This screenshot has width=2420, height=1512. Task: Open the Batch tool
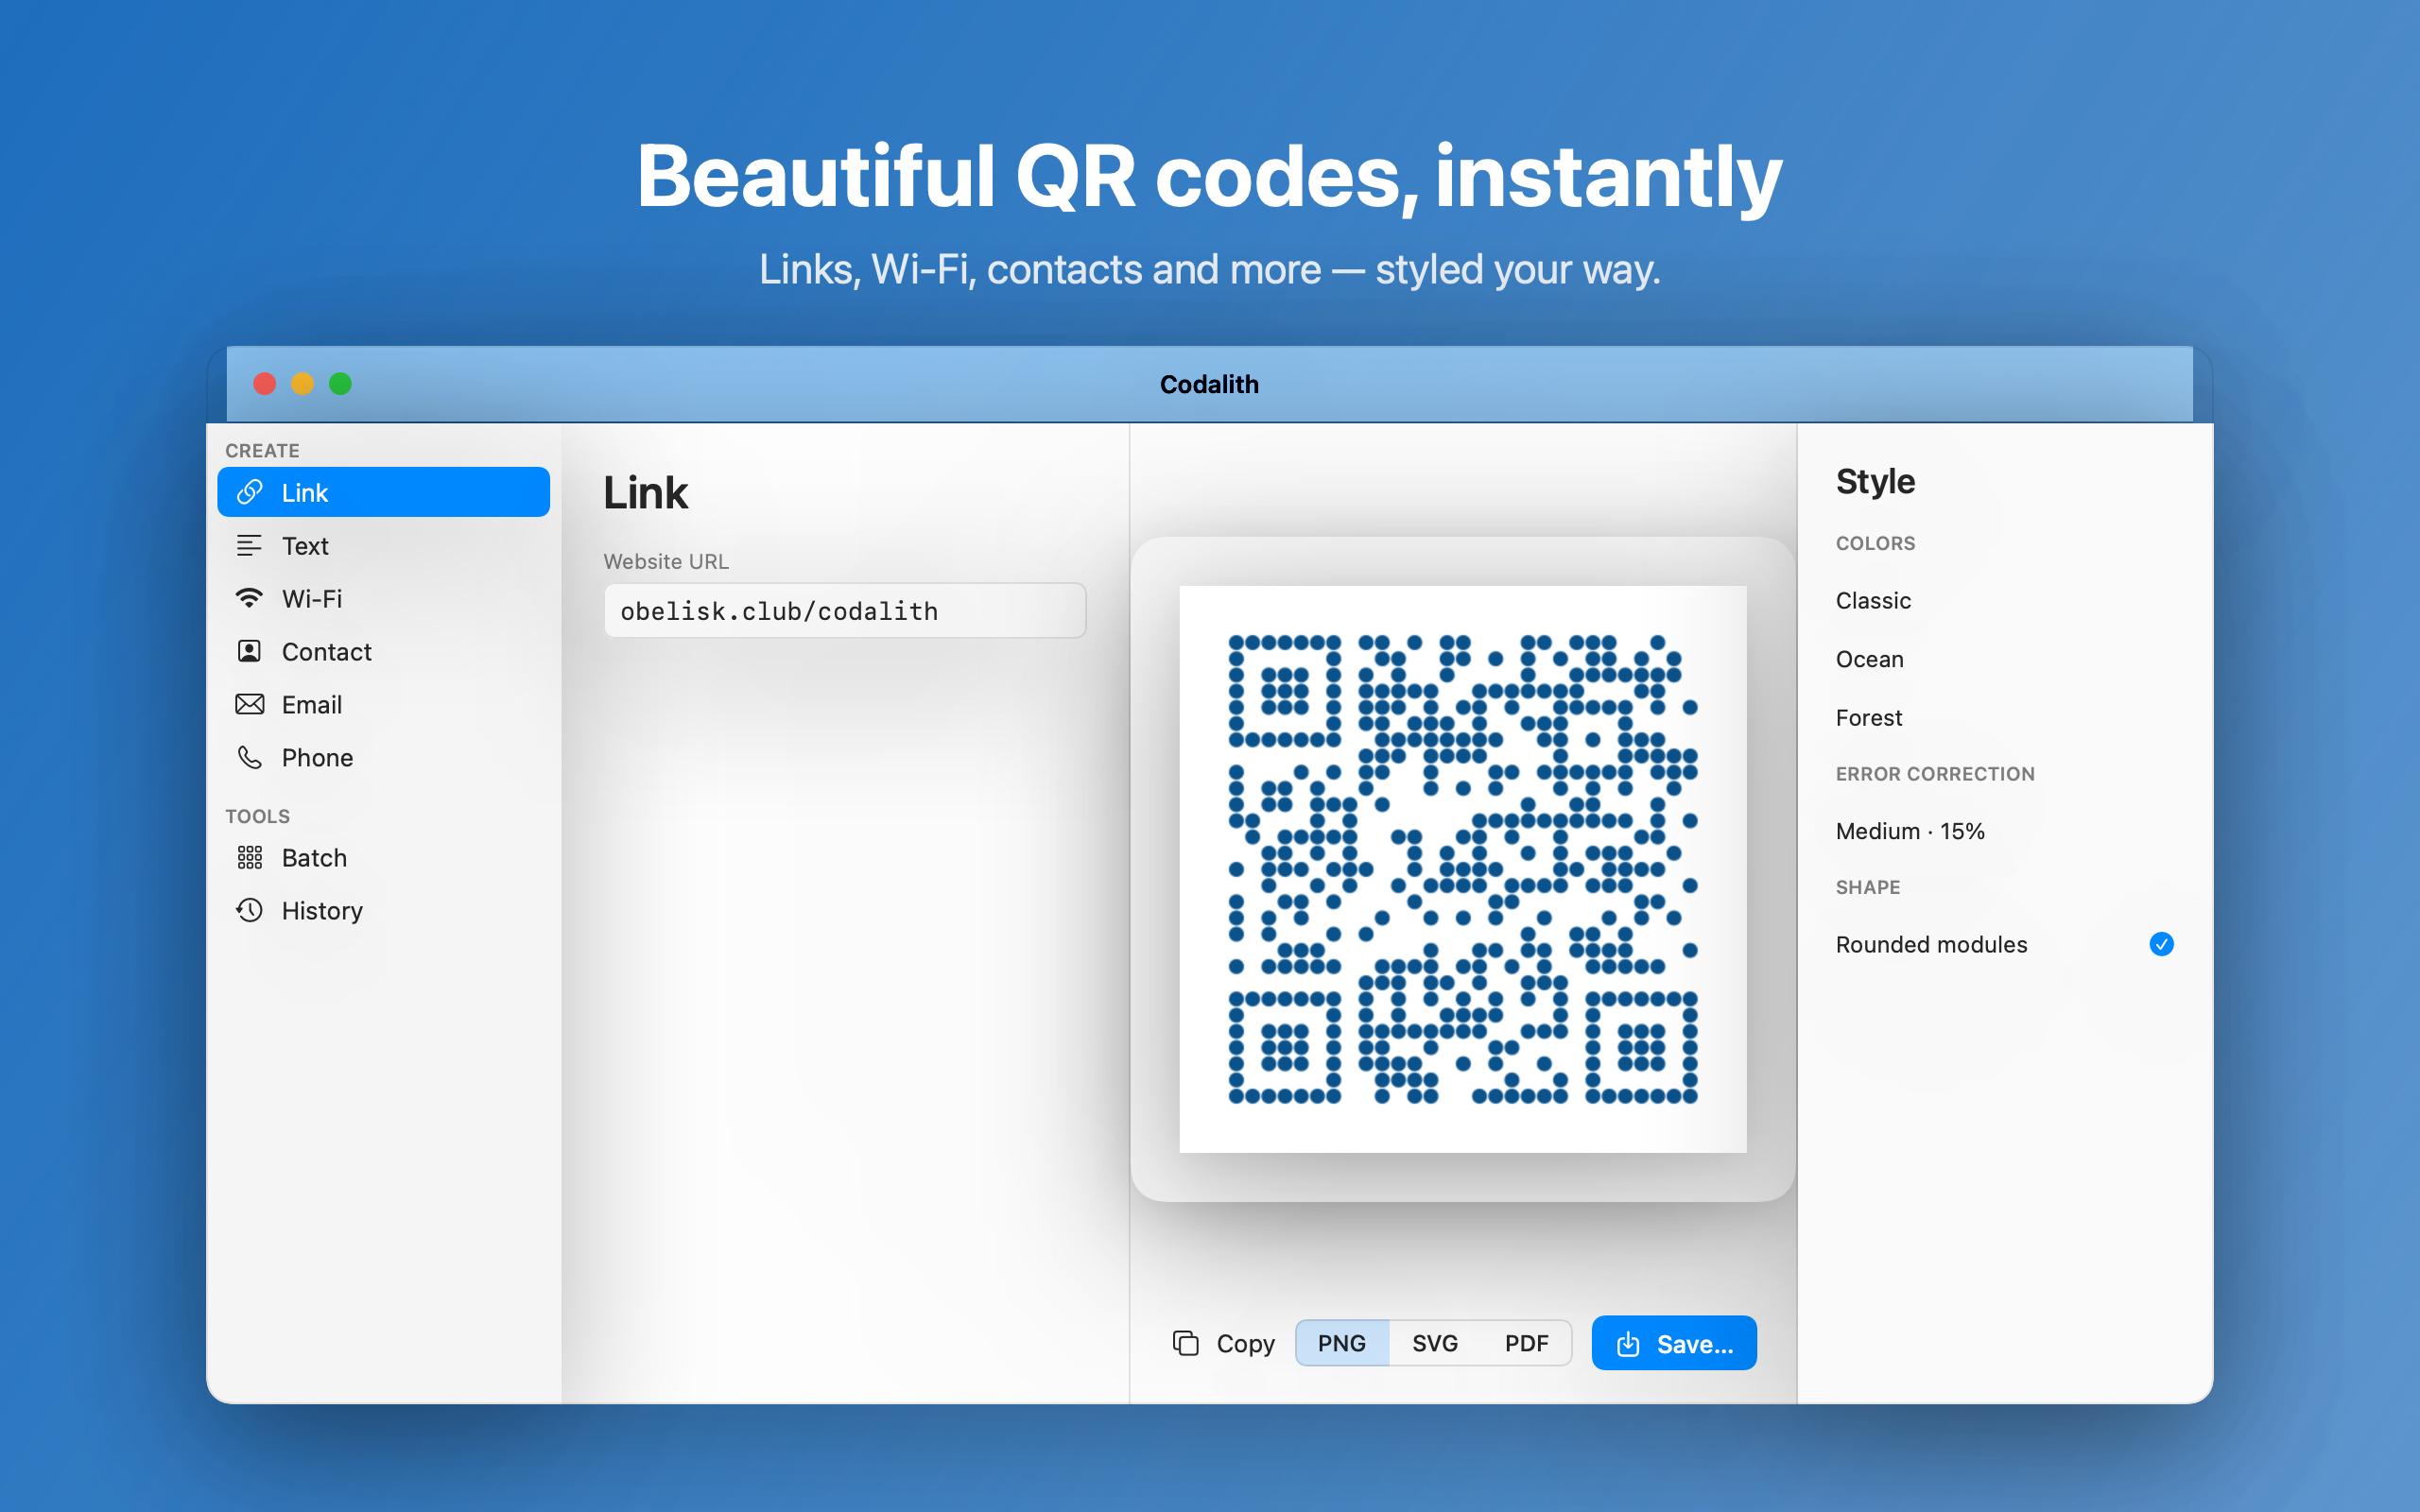tap(383, 857)
